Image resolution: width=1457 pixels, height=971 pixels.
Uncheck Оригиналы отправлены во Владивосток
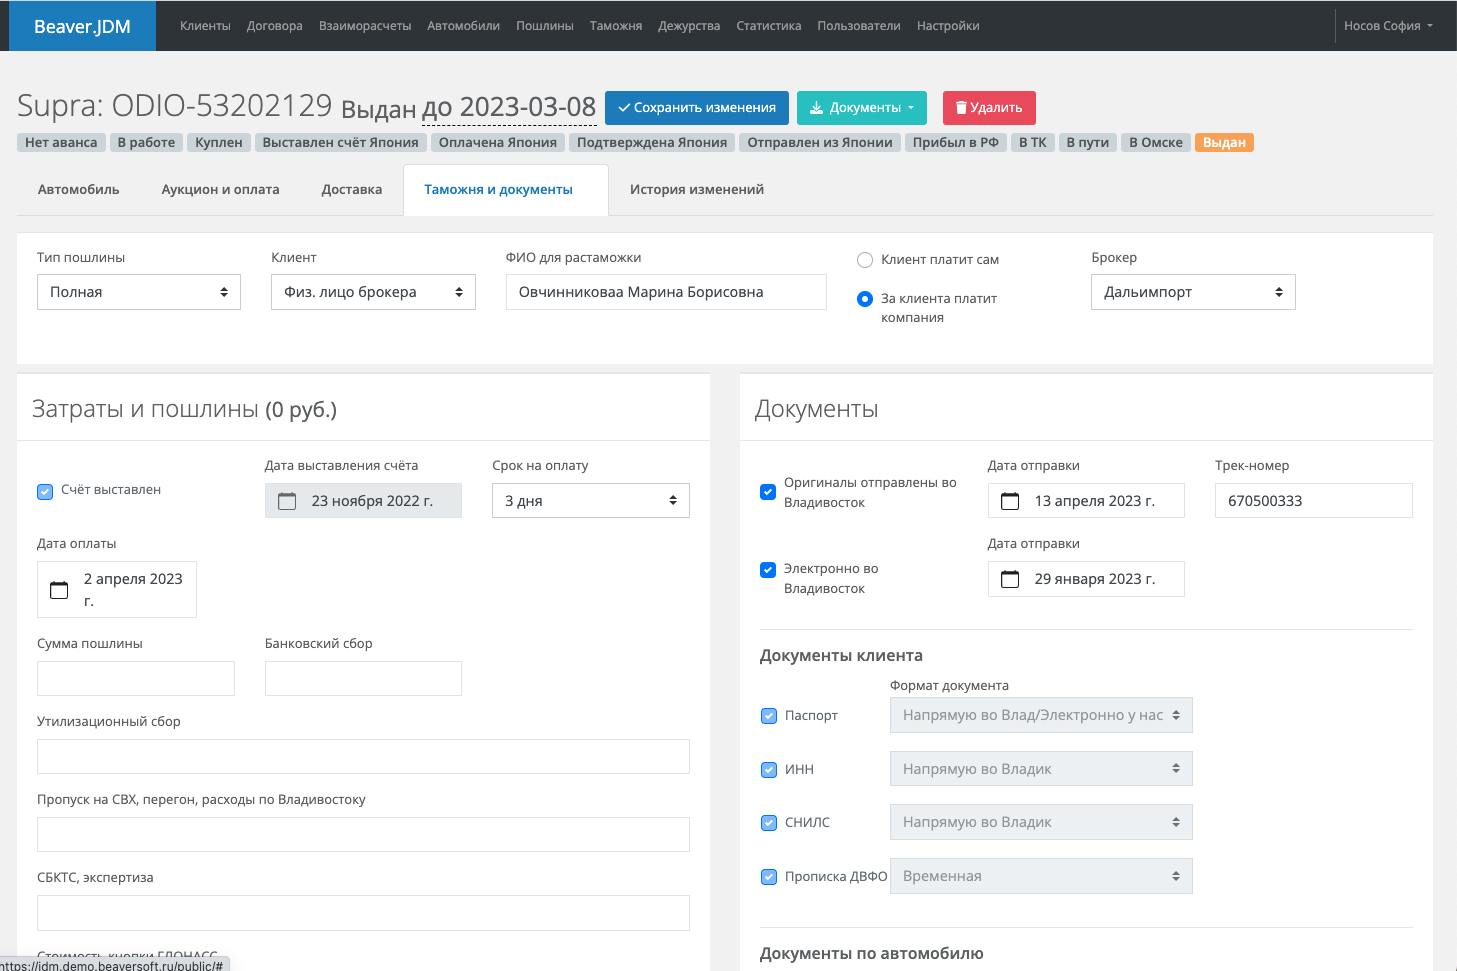tap(768, 492)
